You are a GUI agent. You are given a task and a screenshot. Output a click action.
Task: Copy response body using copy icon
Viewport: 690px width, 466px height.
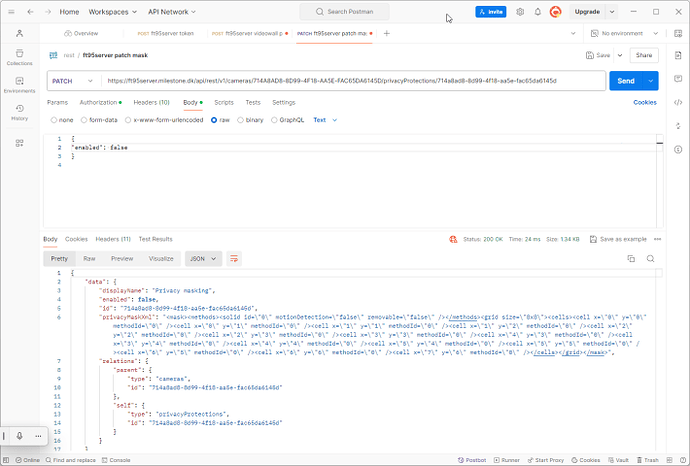point(631,258)
